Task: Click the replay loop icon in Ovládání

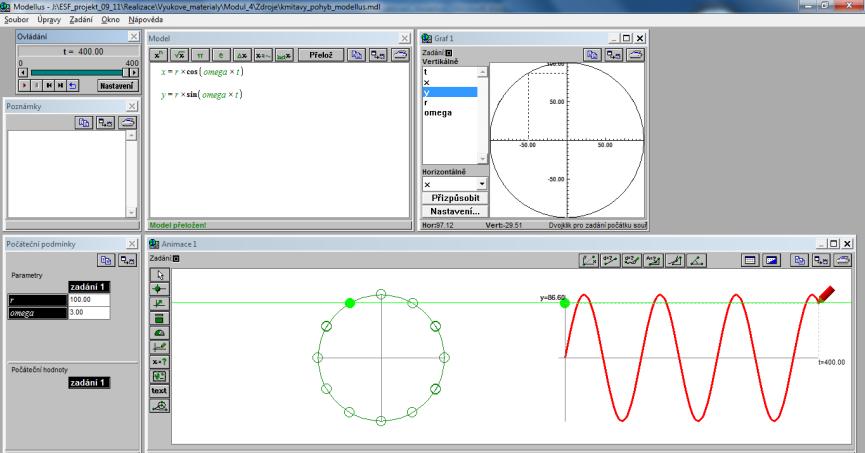Action: pyautogui.click(x=72, y=86)
